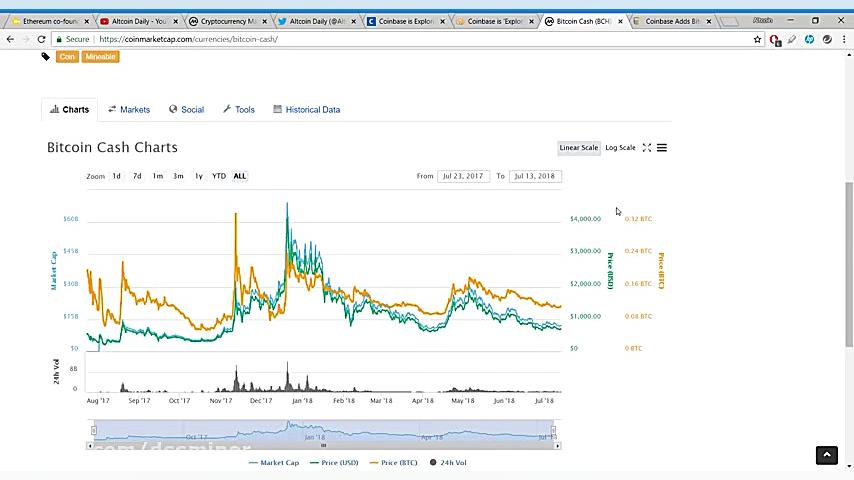Toggle 24h Vol series in legend

(x=448, y=463)
